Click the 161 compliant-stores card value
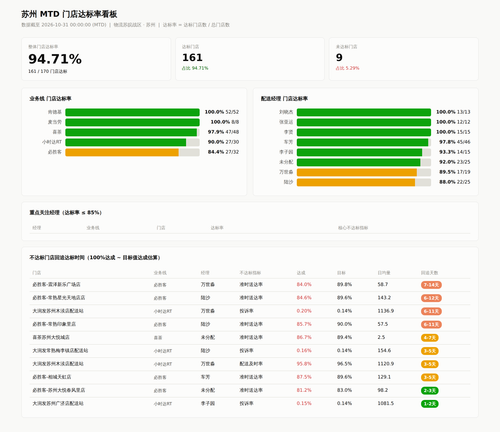The height and width of the screenshot is (432, 500). (192, 58)
